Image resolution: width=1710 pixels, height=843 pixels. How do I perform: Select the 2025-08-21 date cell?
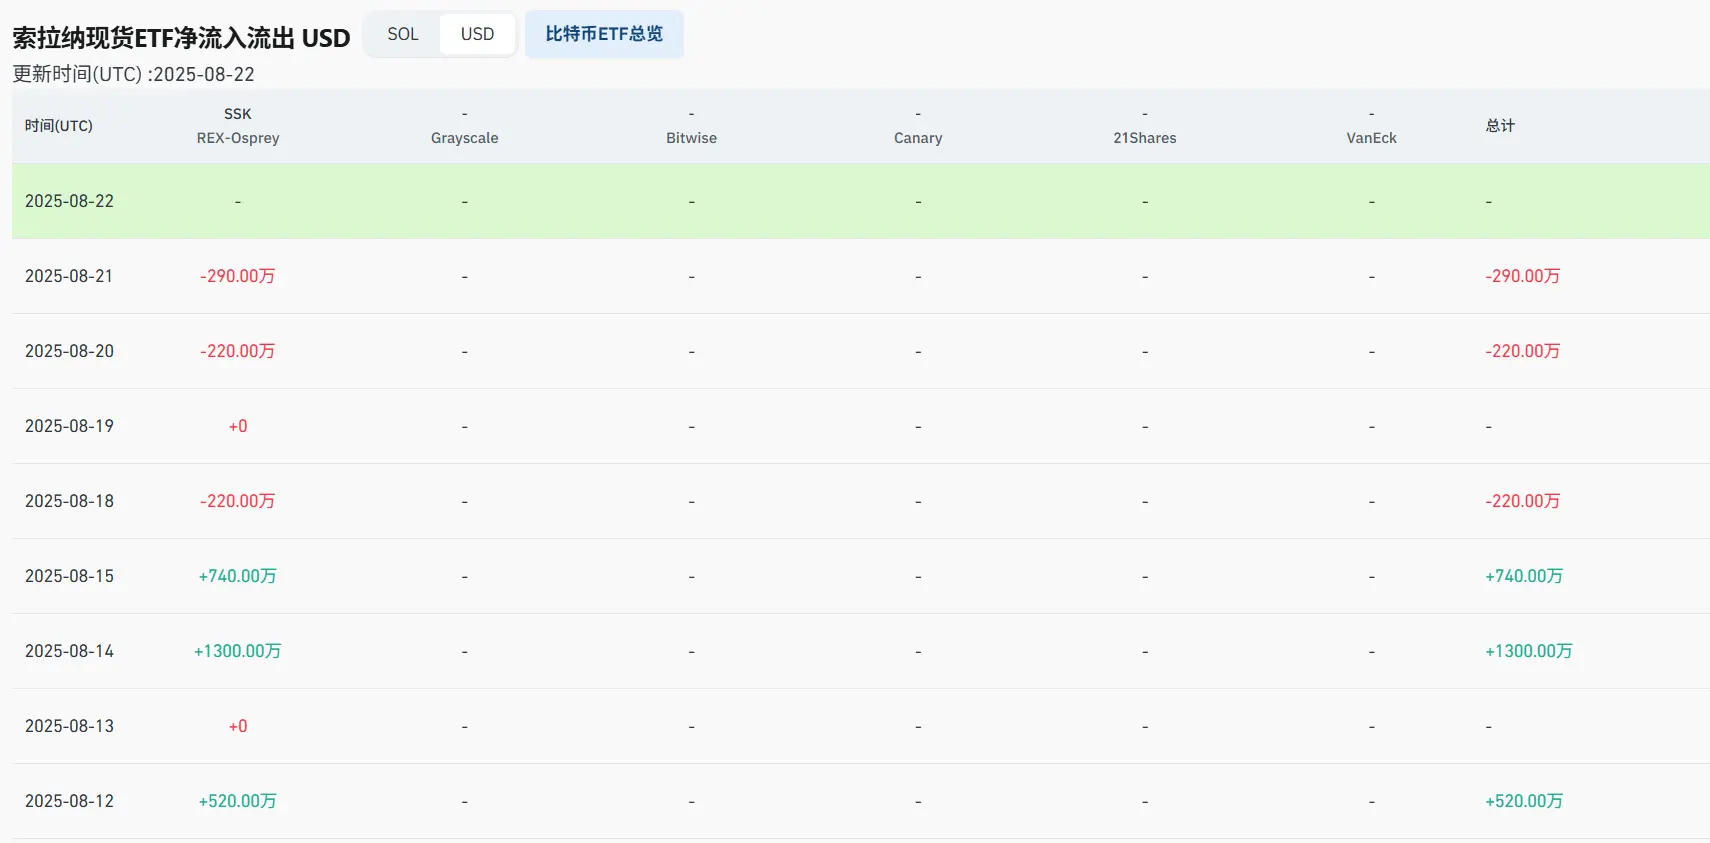pyautogui.click(x=69, y=276)
